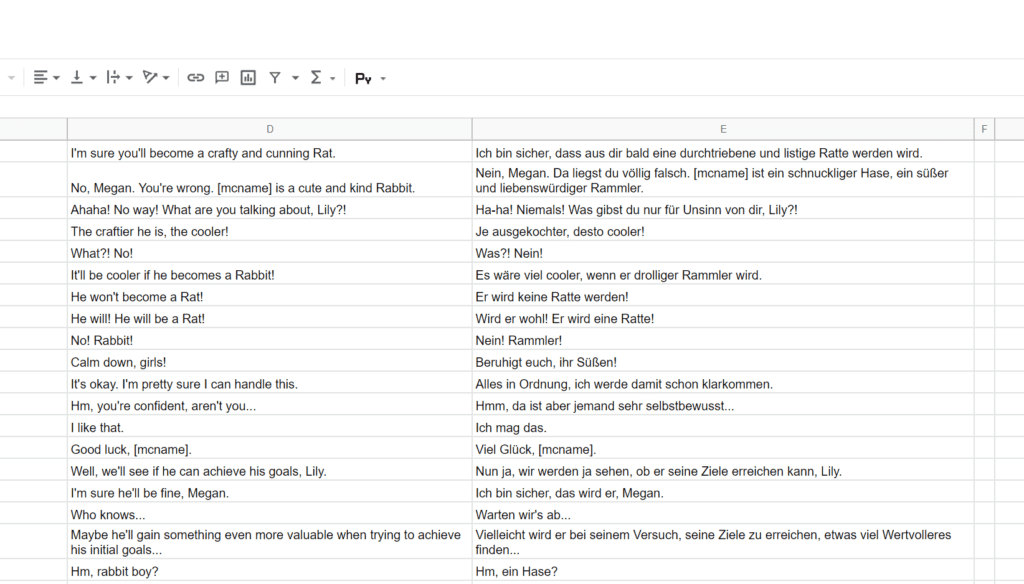
Task: Add a comment with the comment icon
Action: 222,78
